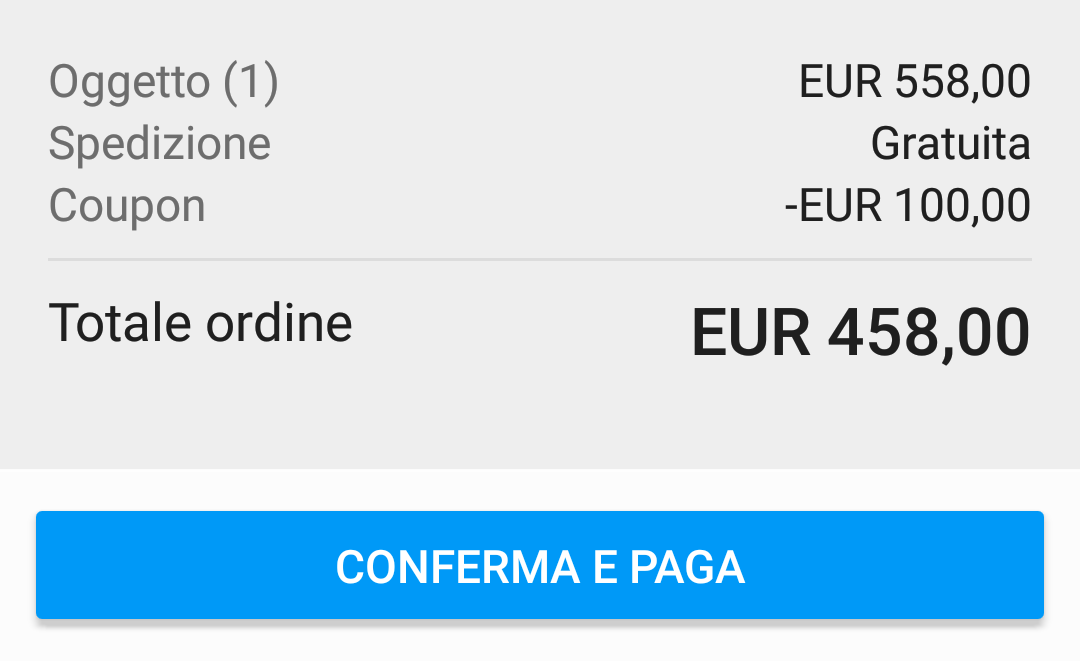Open the item row showing Oggetto (1)
Screen dimensions: 1080x661
click(540, 83)
